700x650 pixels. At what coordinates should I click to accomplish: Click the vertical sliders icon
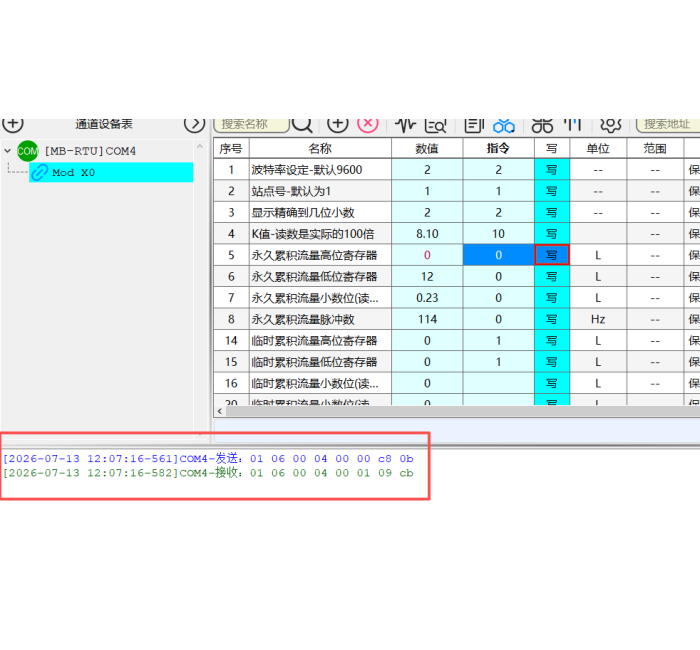point(572,125)
